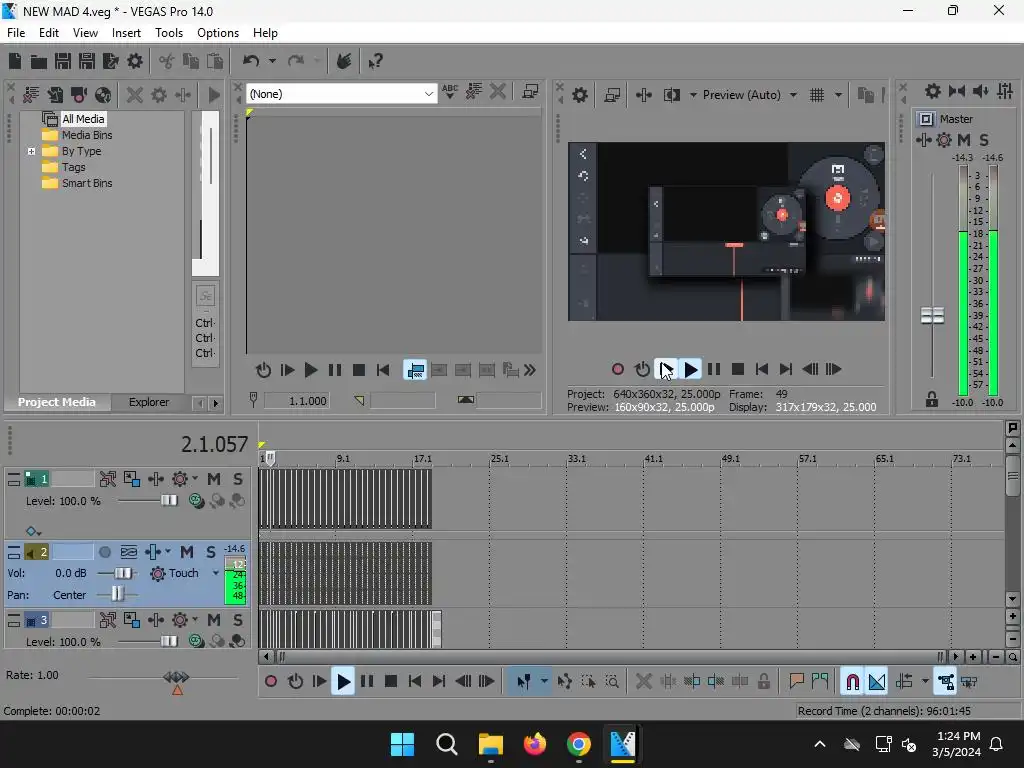Click the Get Media from Web globe icon
Viewport: 1024px width, 768px height.
(x=103, y=95)
